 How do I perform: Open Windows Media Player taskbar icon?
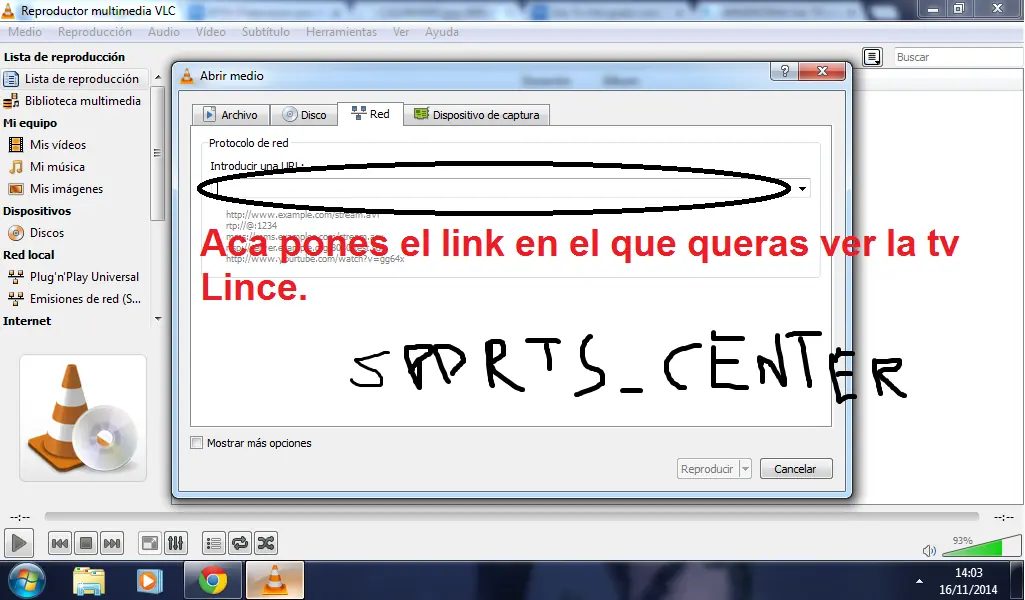click(x=149, y=580)
